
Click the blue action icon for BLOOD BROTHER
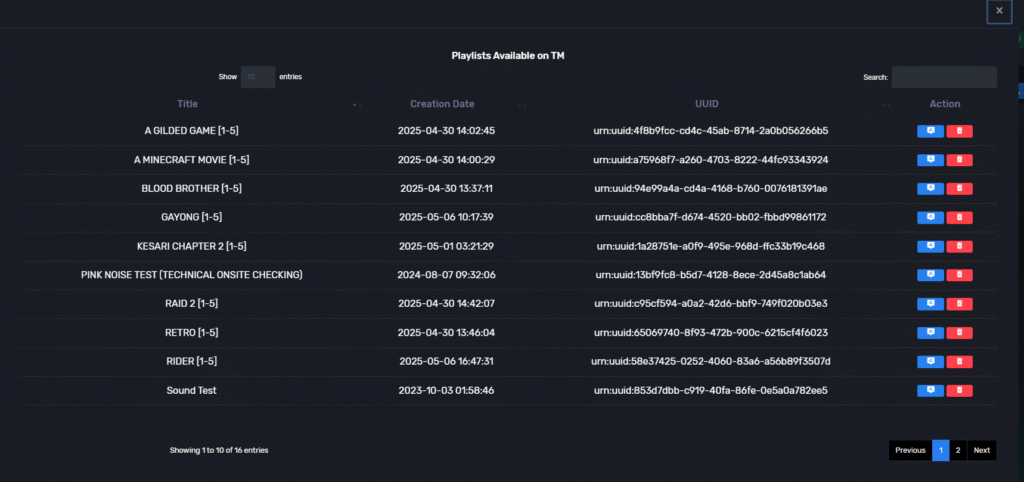pos(930,188)
